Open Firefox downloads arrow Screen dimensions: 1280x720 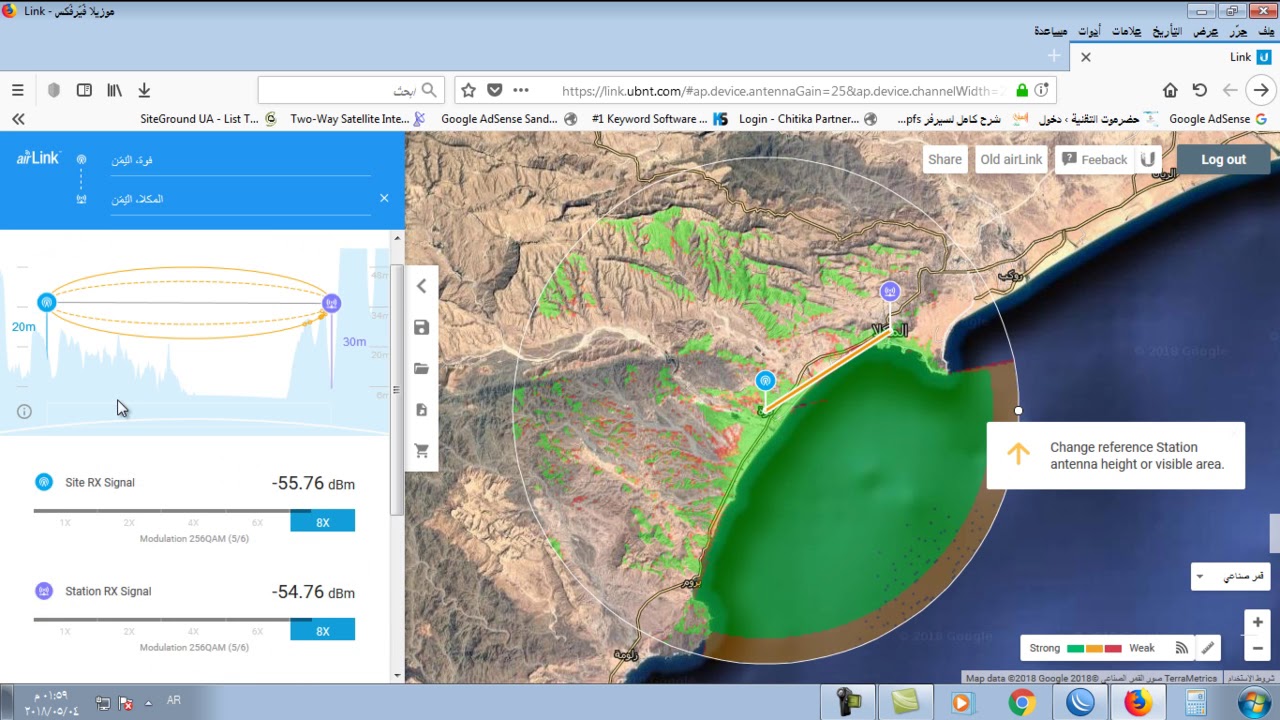(x=144, y=90)
